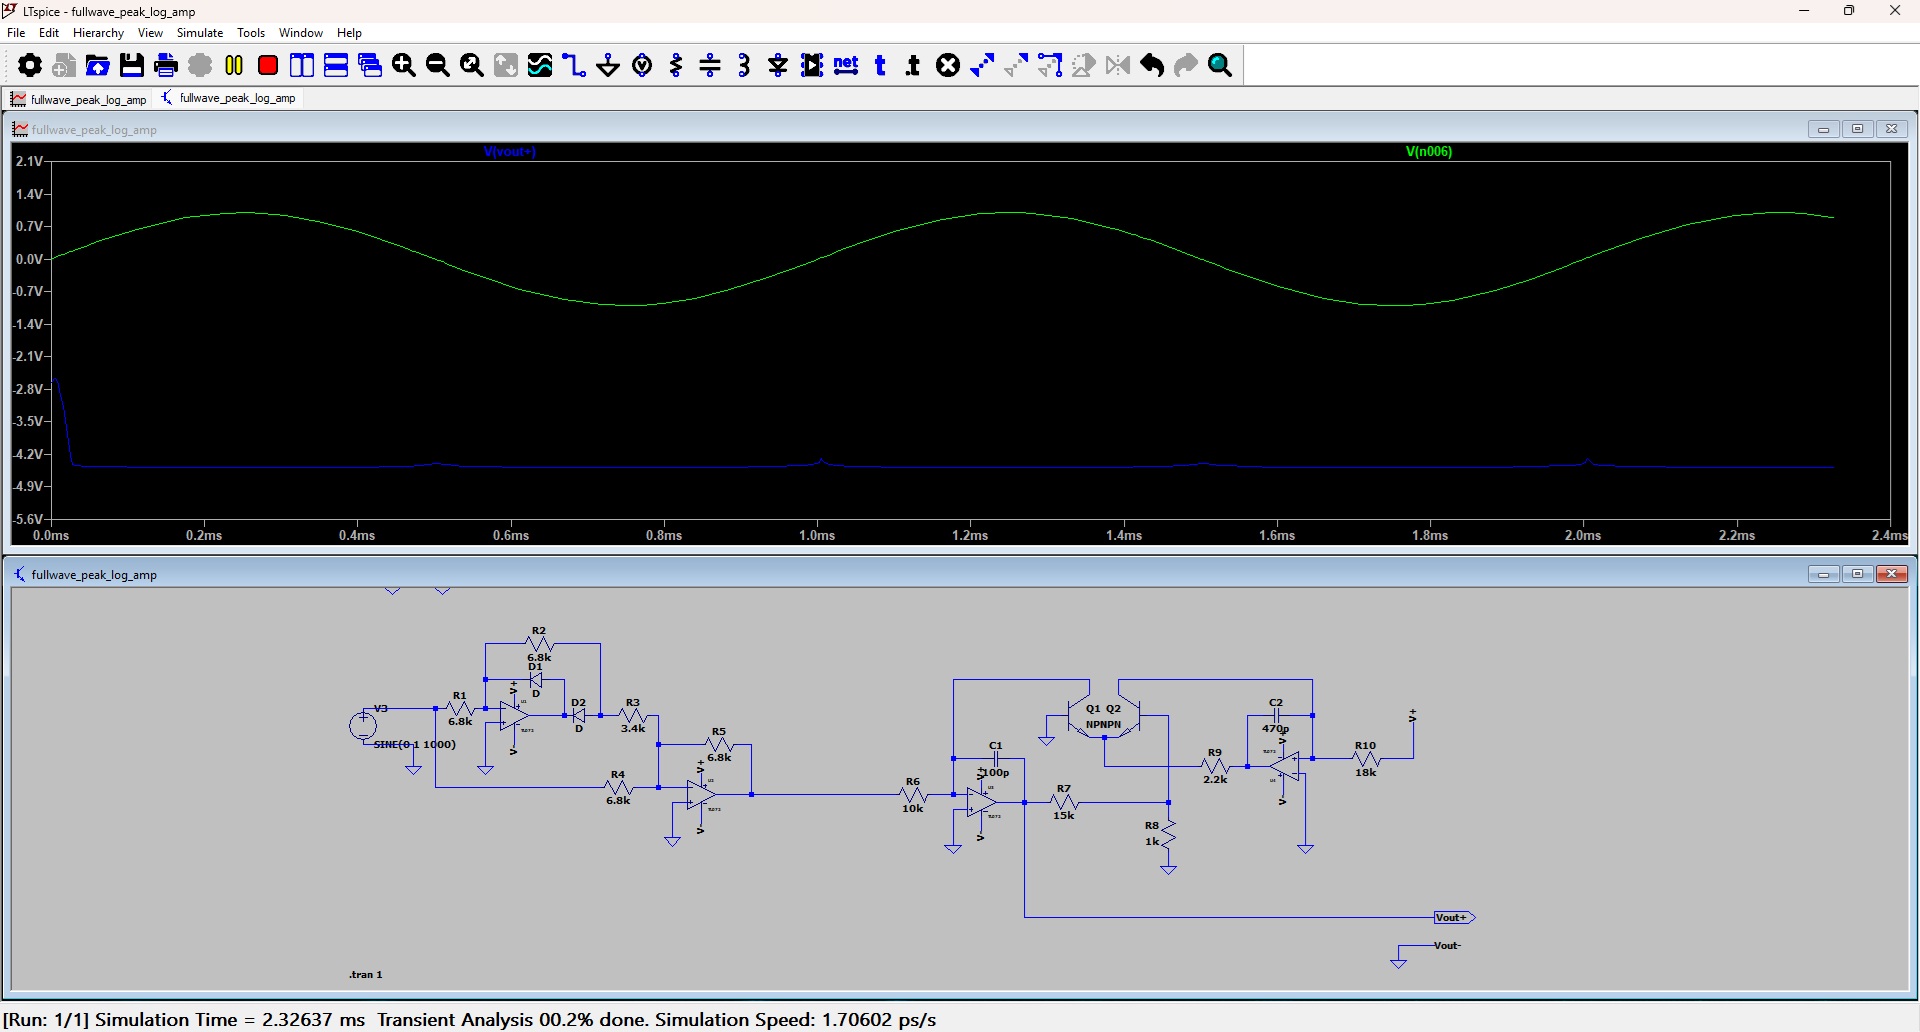Open the Hierarchy menu
Image resolution: width=1920 pixels, height=1032 pixels.
(x=98, y=33)
